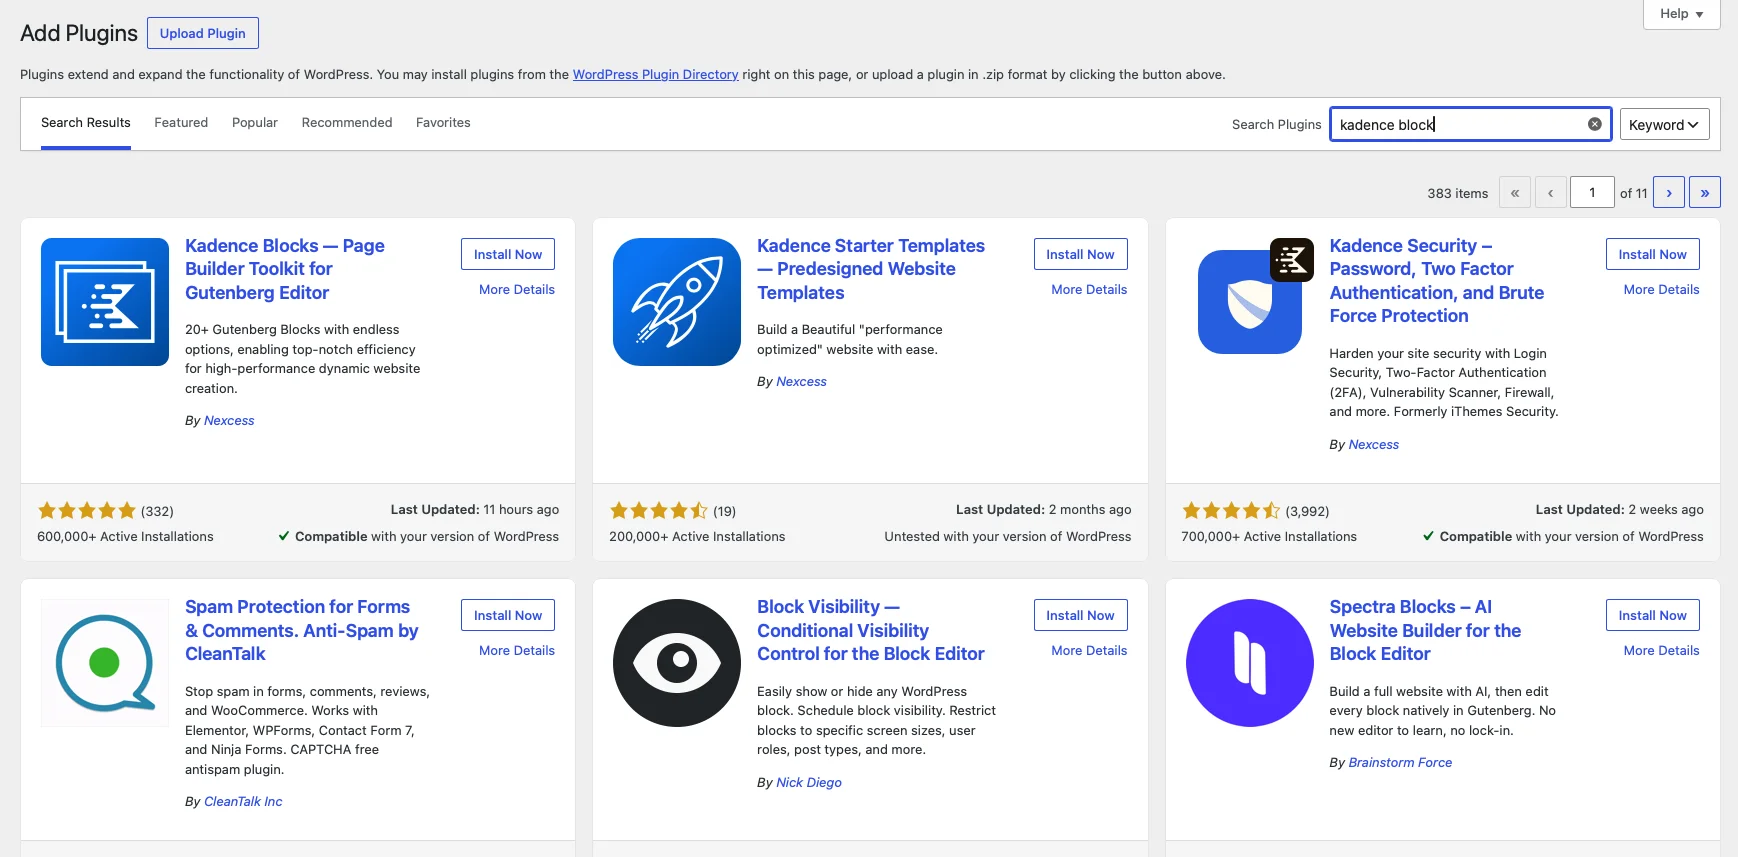Open the CleanTalk Inc author link
1738x857 pixels.
(x=243, y=801)
